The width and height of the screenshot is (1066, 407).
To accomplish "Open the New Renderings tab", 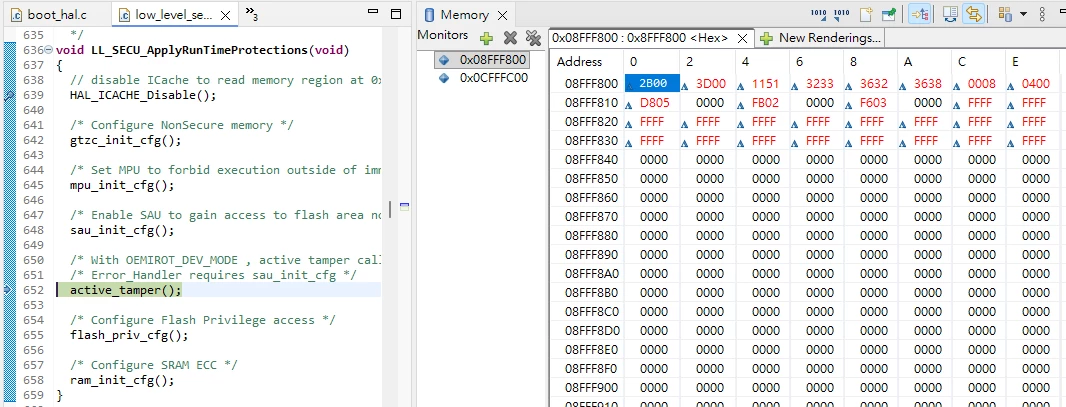I will (x=821, y=38).
